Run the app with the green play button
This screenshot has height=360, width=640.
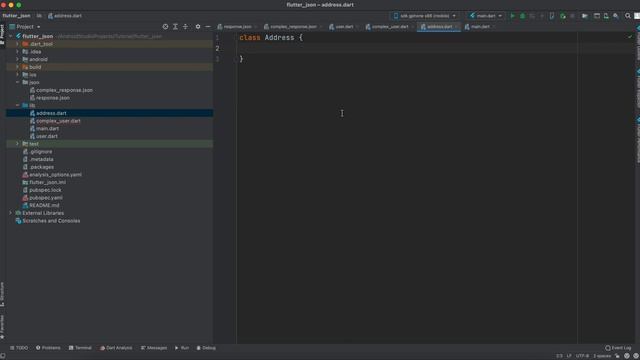(513, 16)
